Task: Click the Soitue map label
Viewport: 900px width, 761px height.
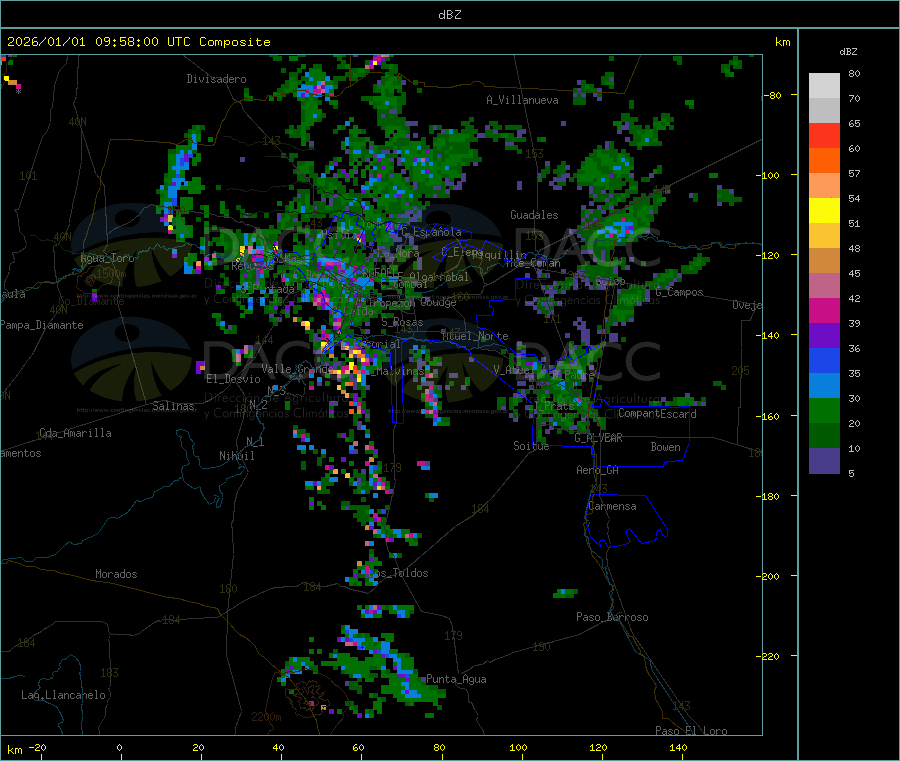Action: pos(531,446)
